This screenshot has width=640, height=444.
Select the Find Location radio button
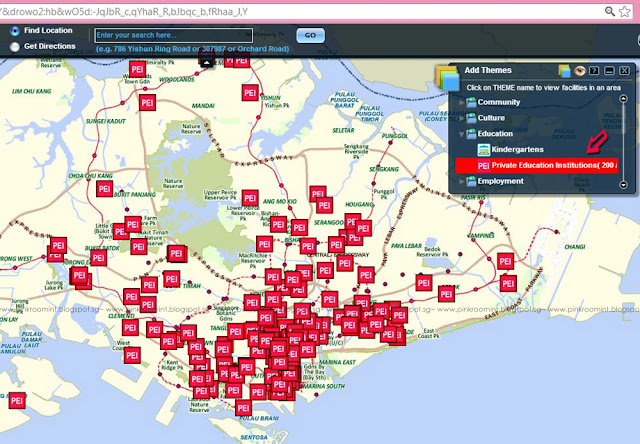point(15,31)
